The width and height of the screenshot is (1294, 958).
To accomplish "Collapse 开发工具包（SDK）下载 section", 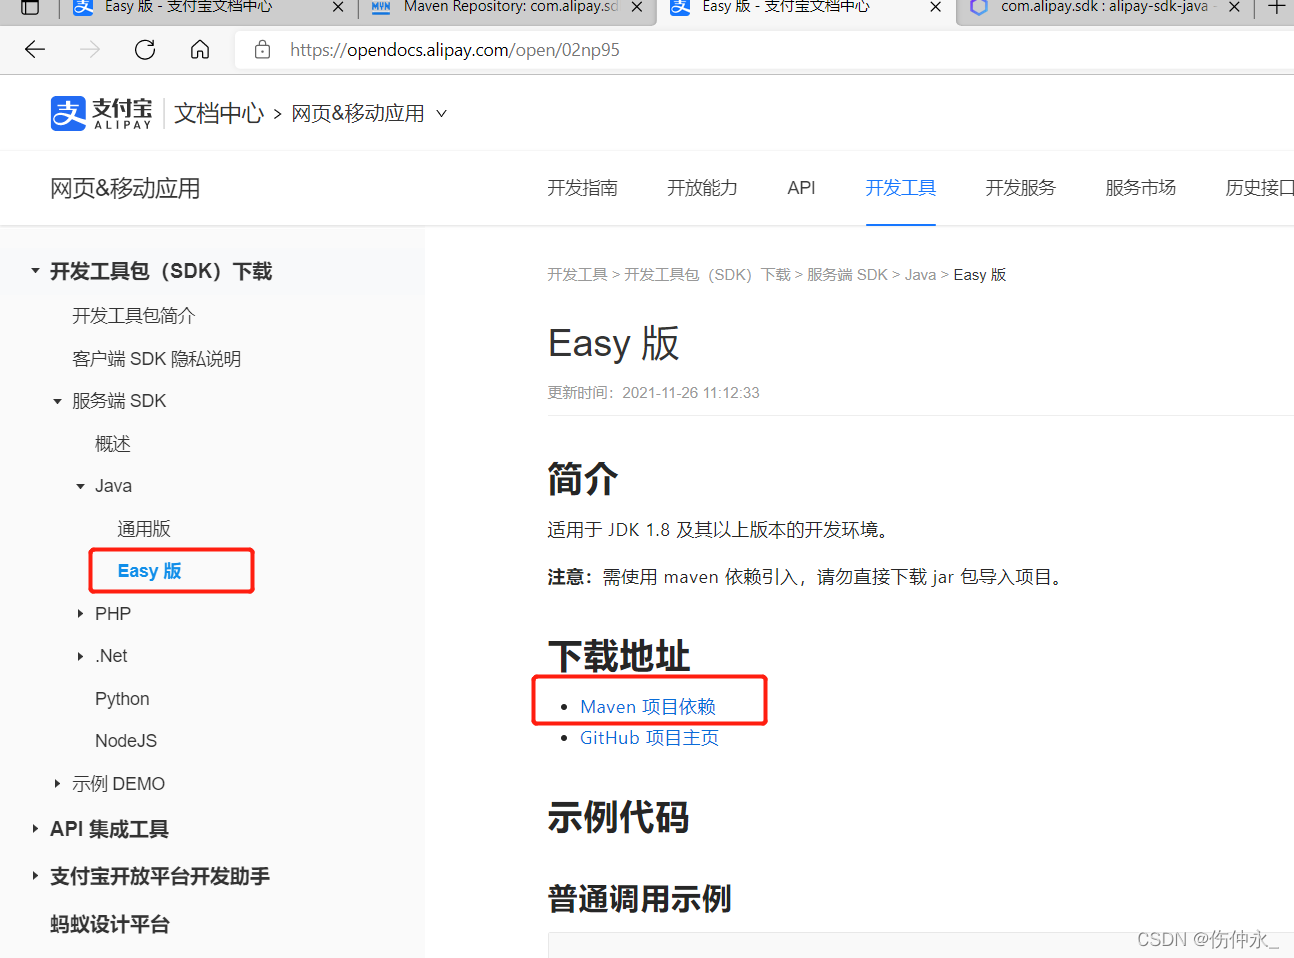I will coord(35,271).
